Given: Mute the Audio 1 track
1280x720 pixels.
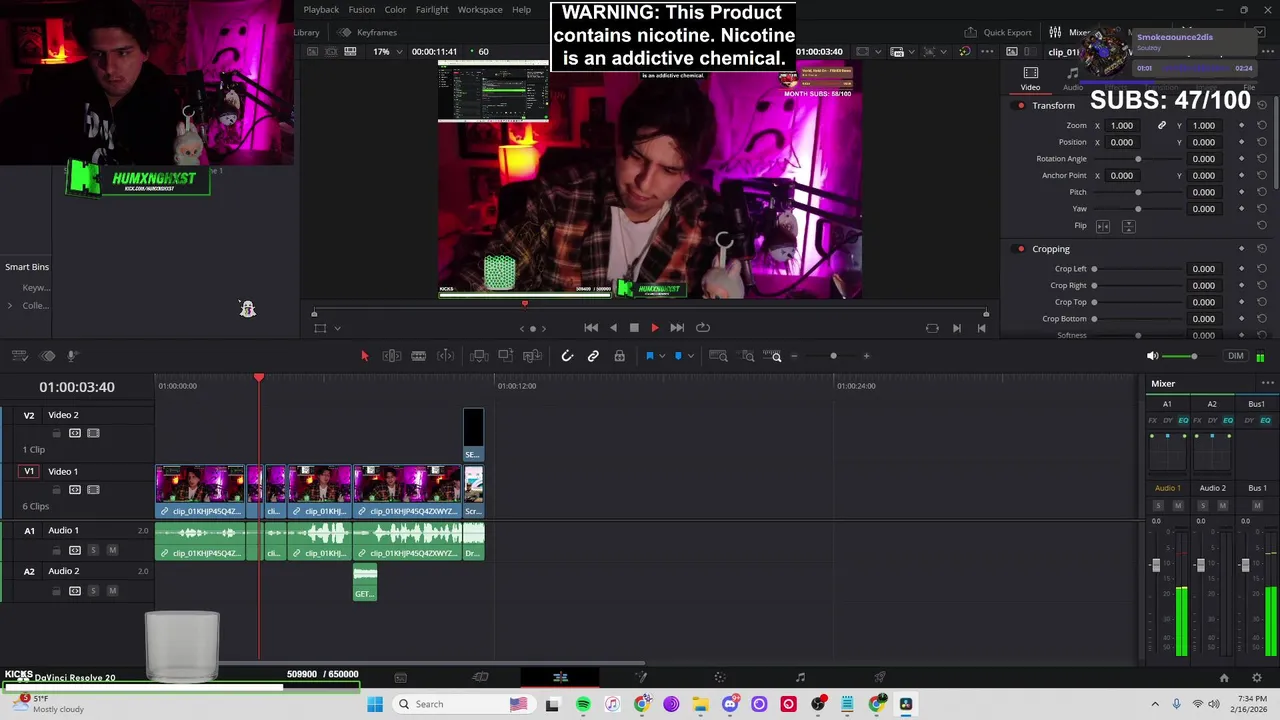Looking at the screenshot, I should coord(112,550).
